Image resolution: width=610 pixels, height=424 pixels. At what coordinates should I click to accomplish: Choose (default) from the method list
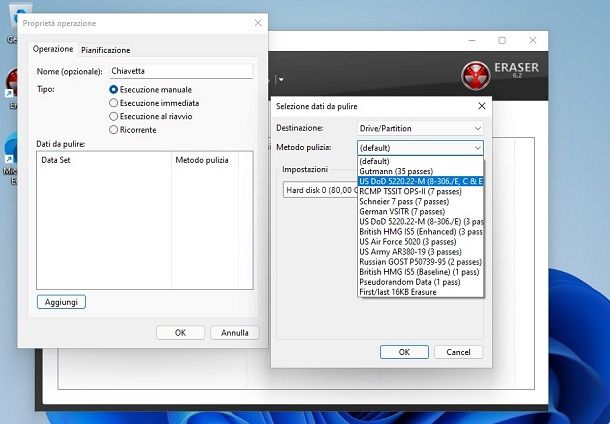(x=420, y=161)
